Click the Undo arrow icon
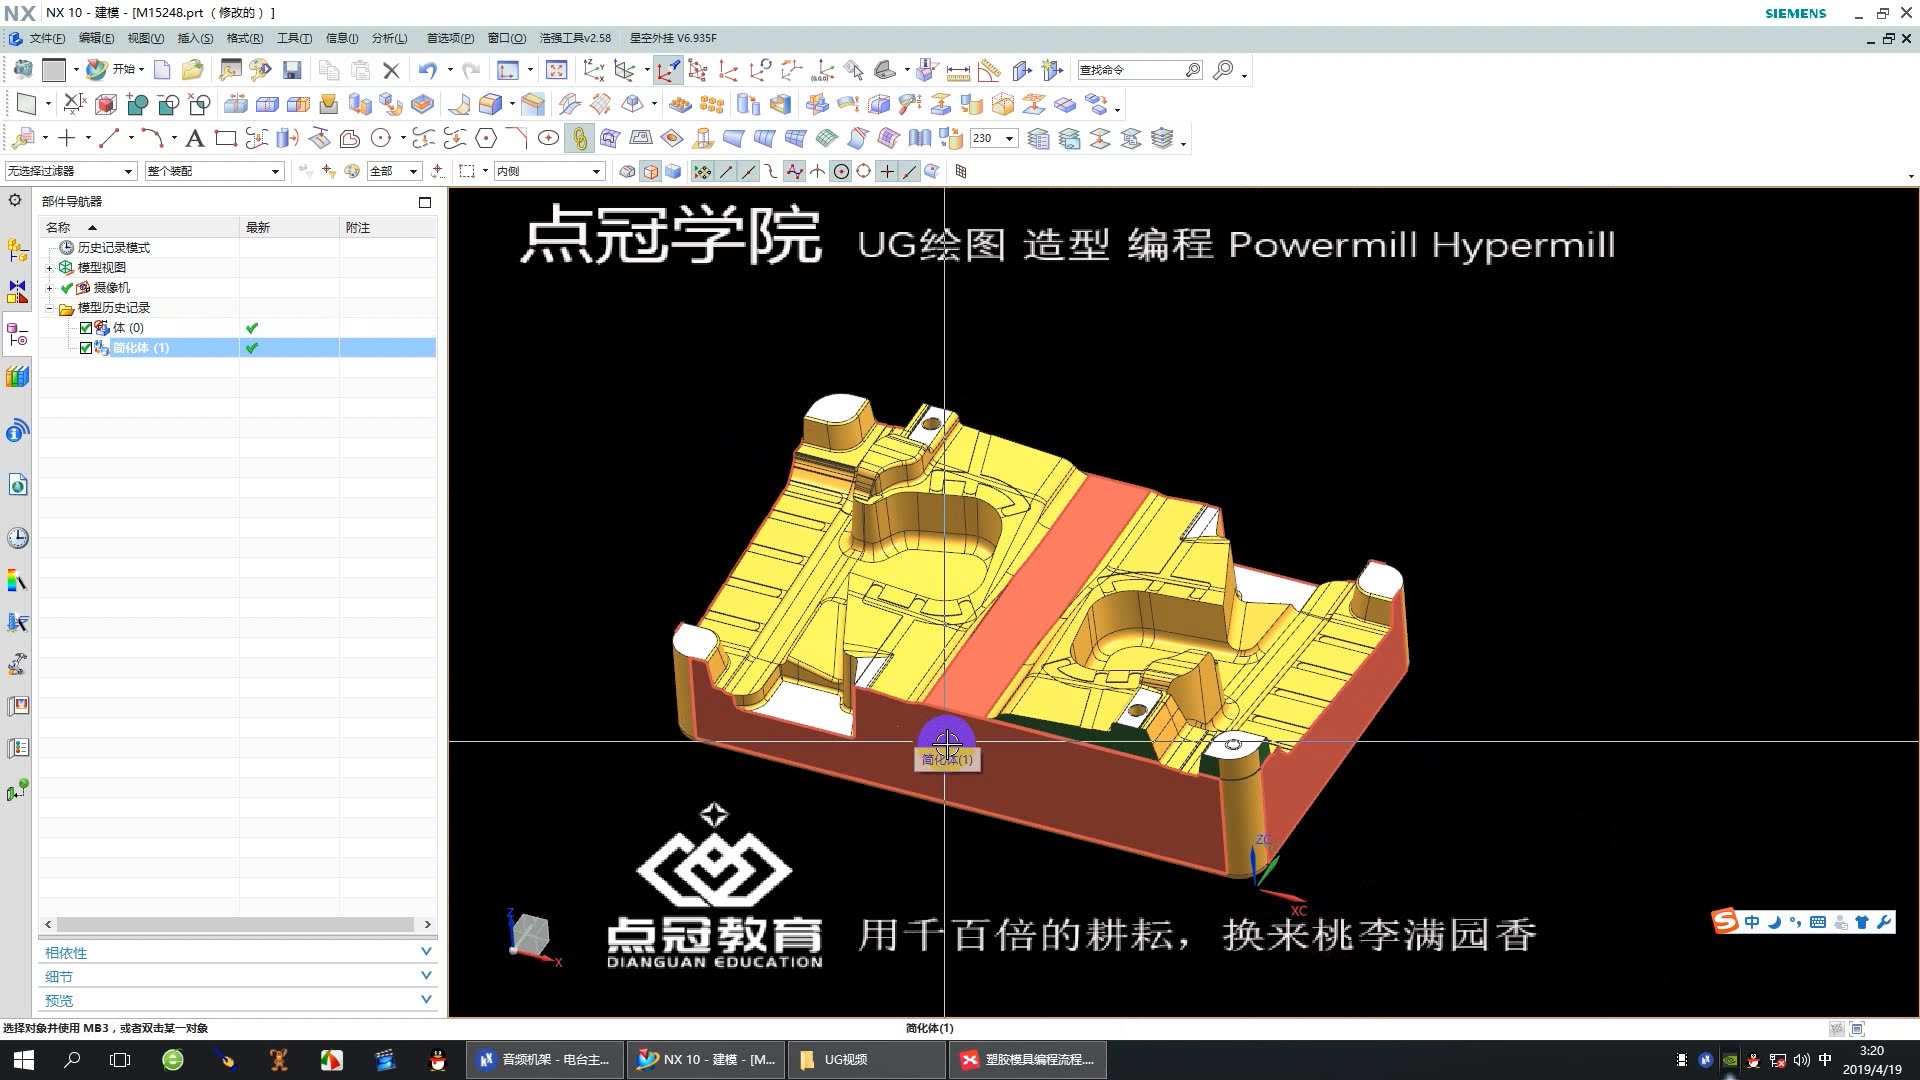Image resolution: width=1920 pixels, height=1080 pixels. pos(428,70)
